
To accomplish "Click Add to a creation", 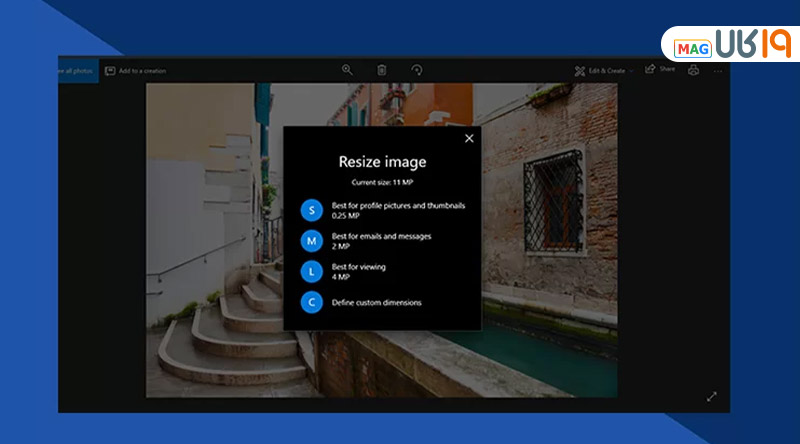I will coord(136,71).
